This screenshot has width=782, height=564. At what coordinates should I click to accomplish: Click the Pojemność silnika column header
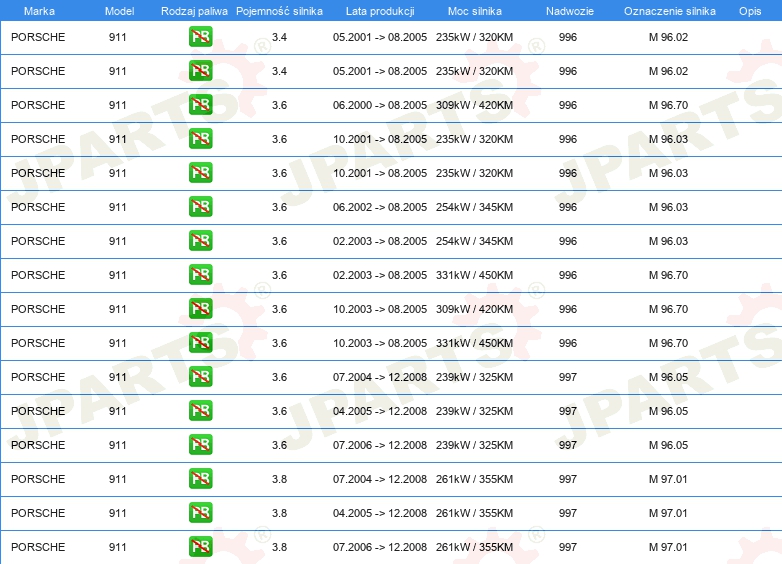click(279, 11)
